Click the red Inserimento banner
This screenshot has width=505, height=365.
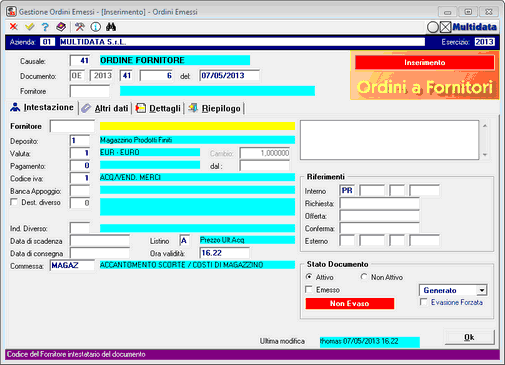point(425,62)
